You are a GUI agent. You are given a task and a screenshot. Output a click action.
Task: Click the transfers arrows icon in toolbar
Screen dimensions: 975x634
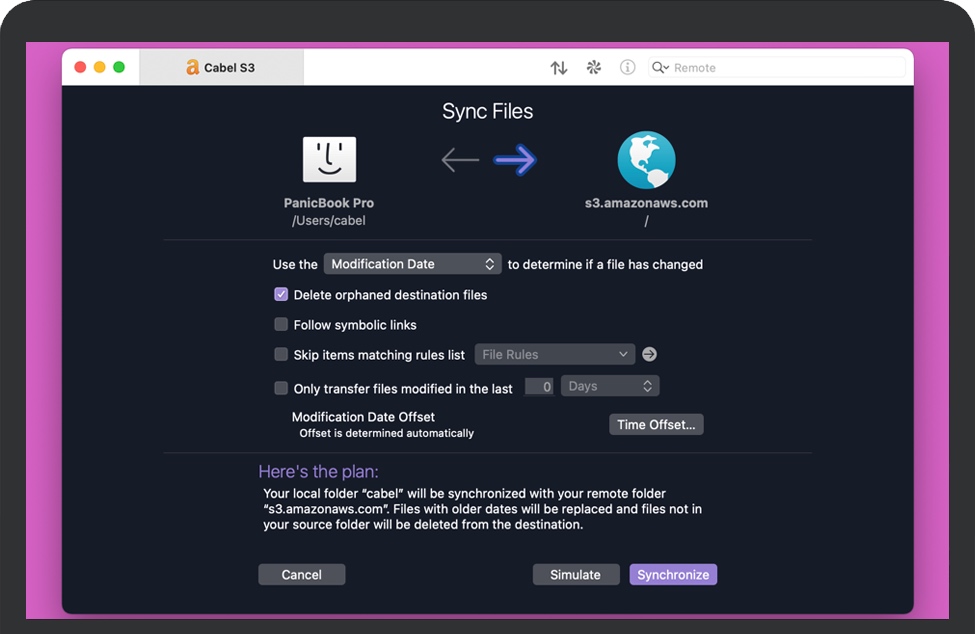click(x=559, y=68)
